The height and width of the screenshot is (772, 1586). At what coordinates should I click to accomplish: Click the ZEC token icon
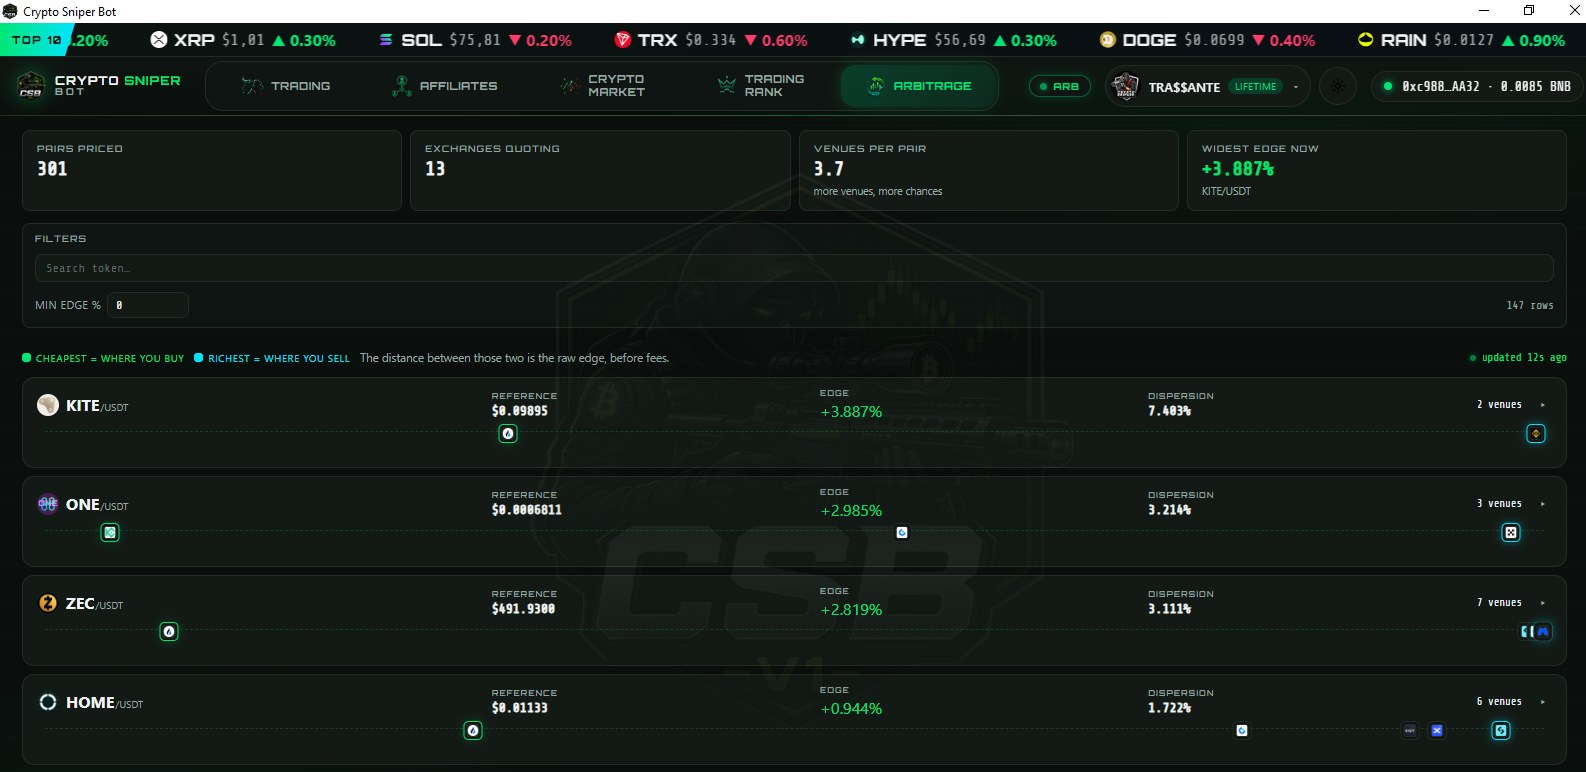coord(48,603)
